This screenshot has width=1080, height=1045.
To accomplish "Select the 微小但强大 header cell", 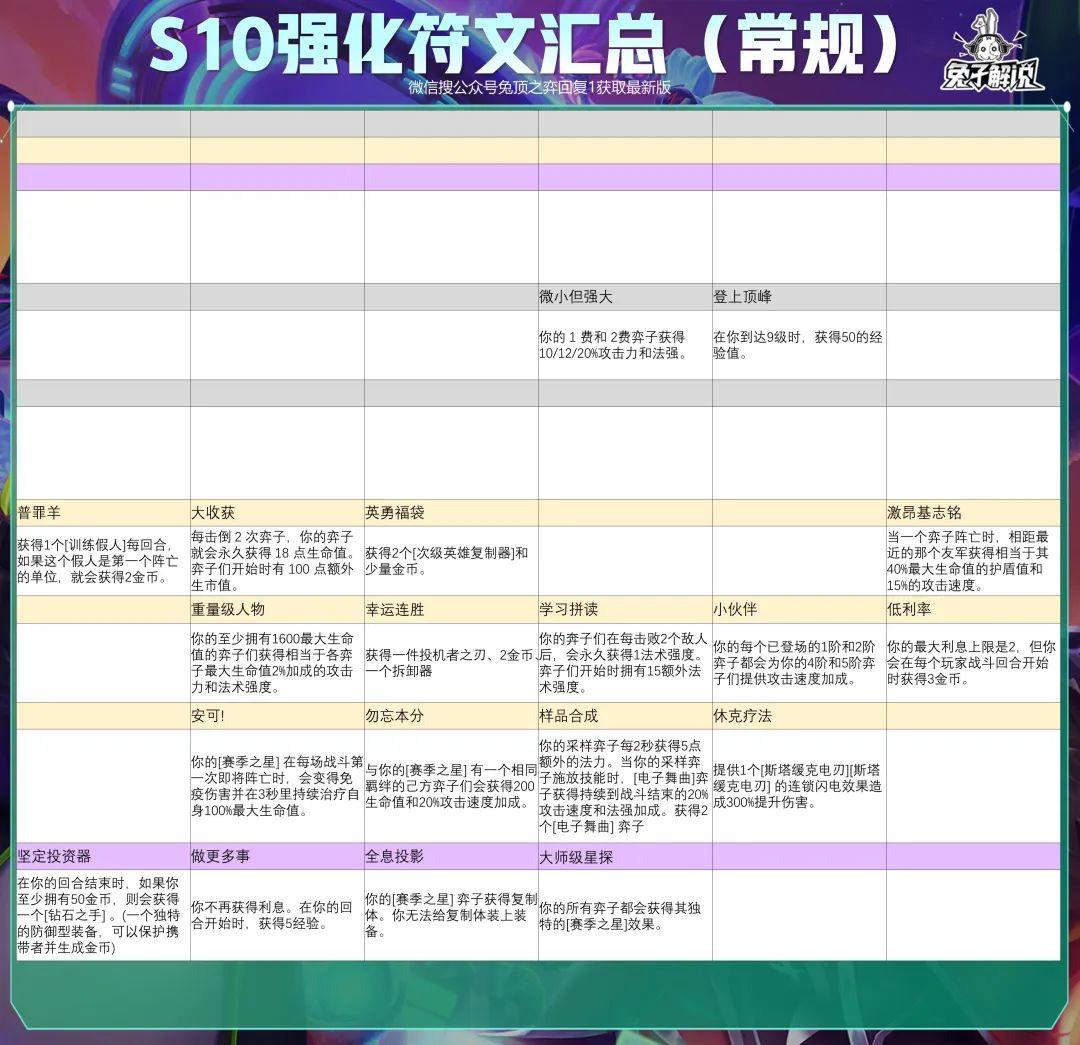I will coord(625,297).
